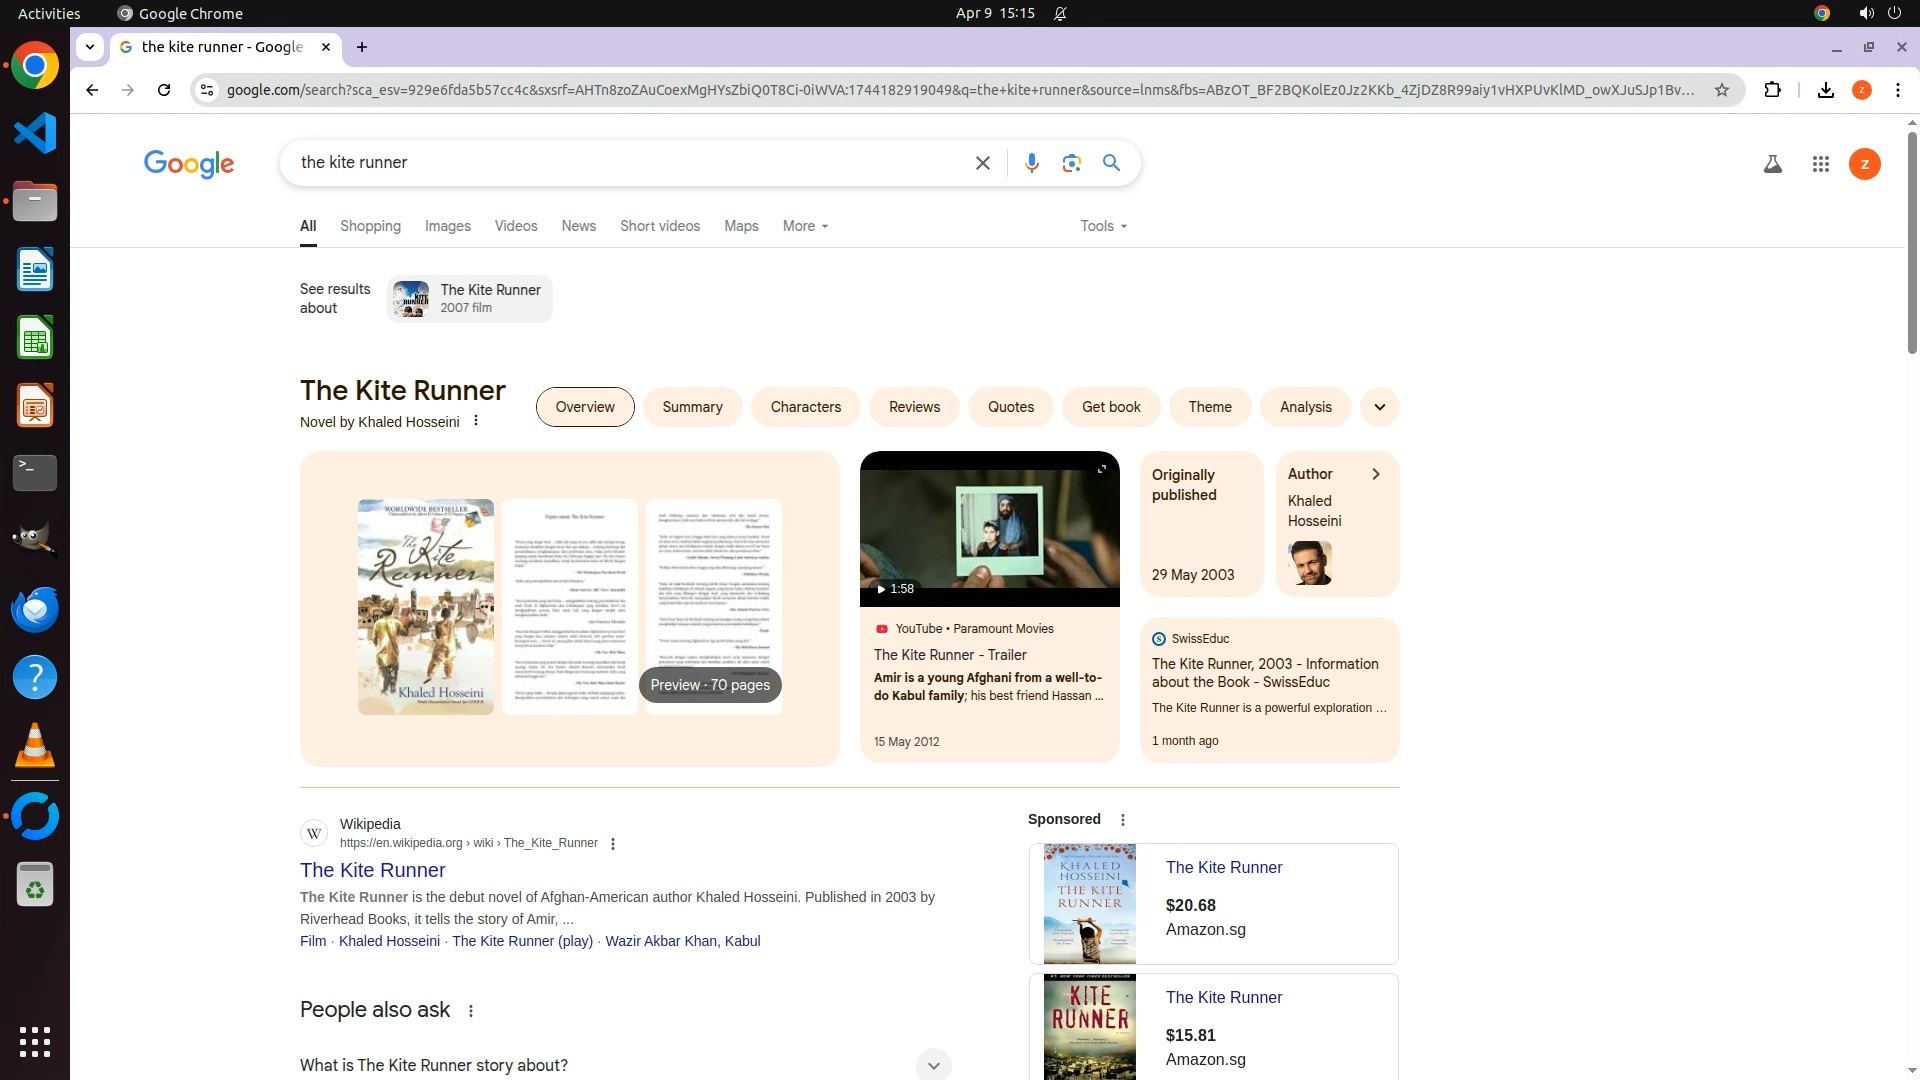1920x1080 pixels.
Task: Open Chrome downloads icon
Action: [1825, 90]
